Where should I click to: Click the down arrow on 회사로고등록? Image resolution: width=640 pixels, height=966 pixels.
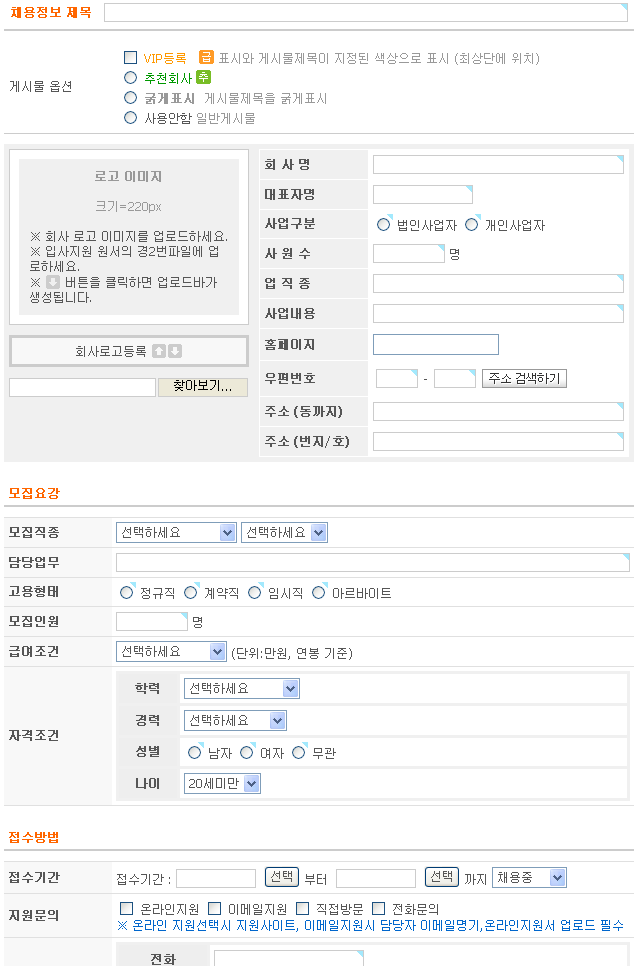175,351
